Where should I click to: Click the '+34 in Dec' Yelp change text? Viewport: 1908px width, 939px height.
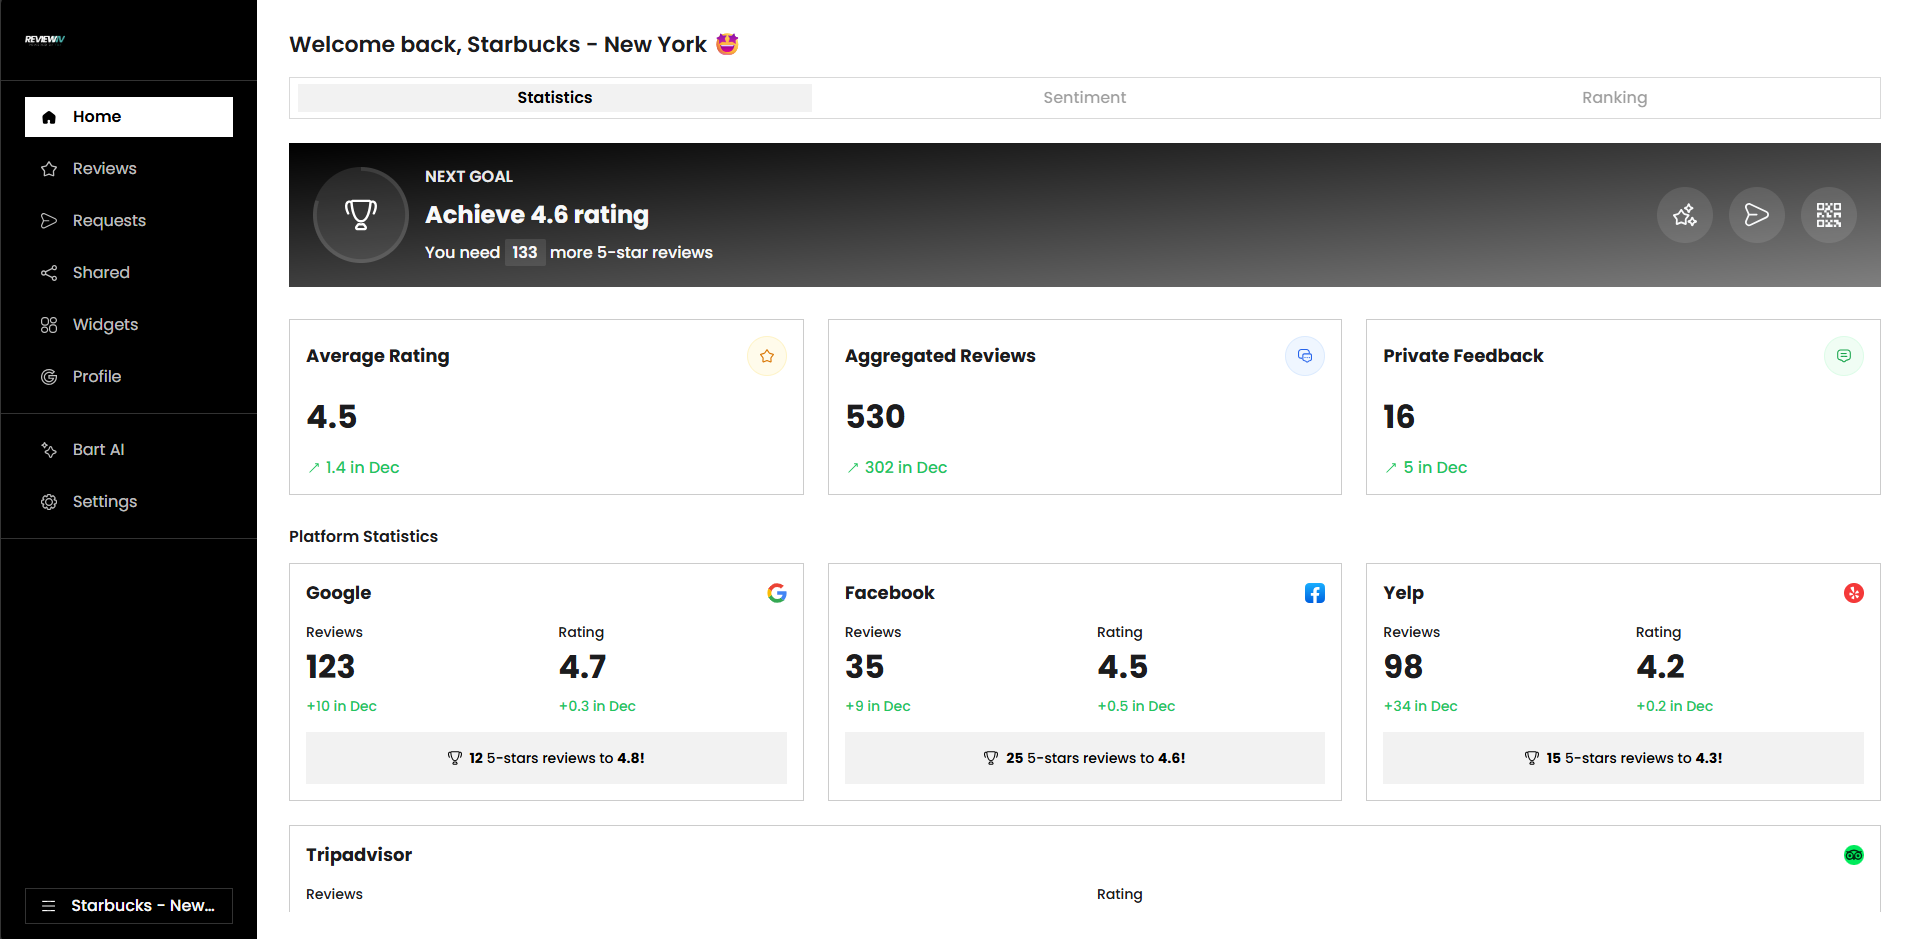[1420, 706]
